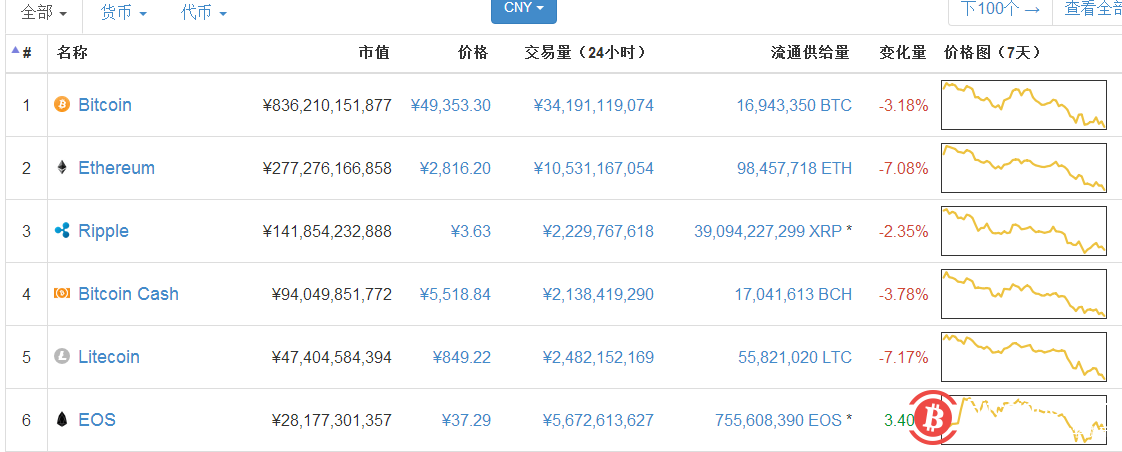Expand the 货币 dropdown menu
Image resolution: width=1122 pixels, height=452 pixels.
[x=124, y=13]
